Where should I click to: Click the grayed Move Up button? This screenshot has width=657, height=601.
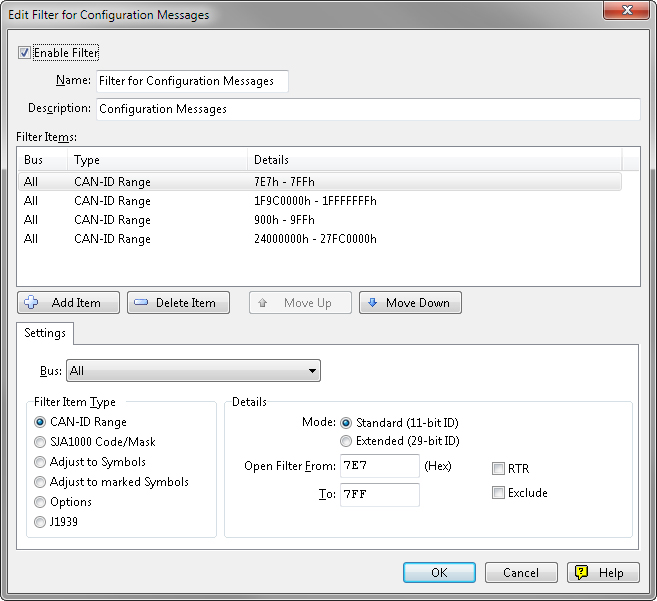(x=300, y=303)
